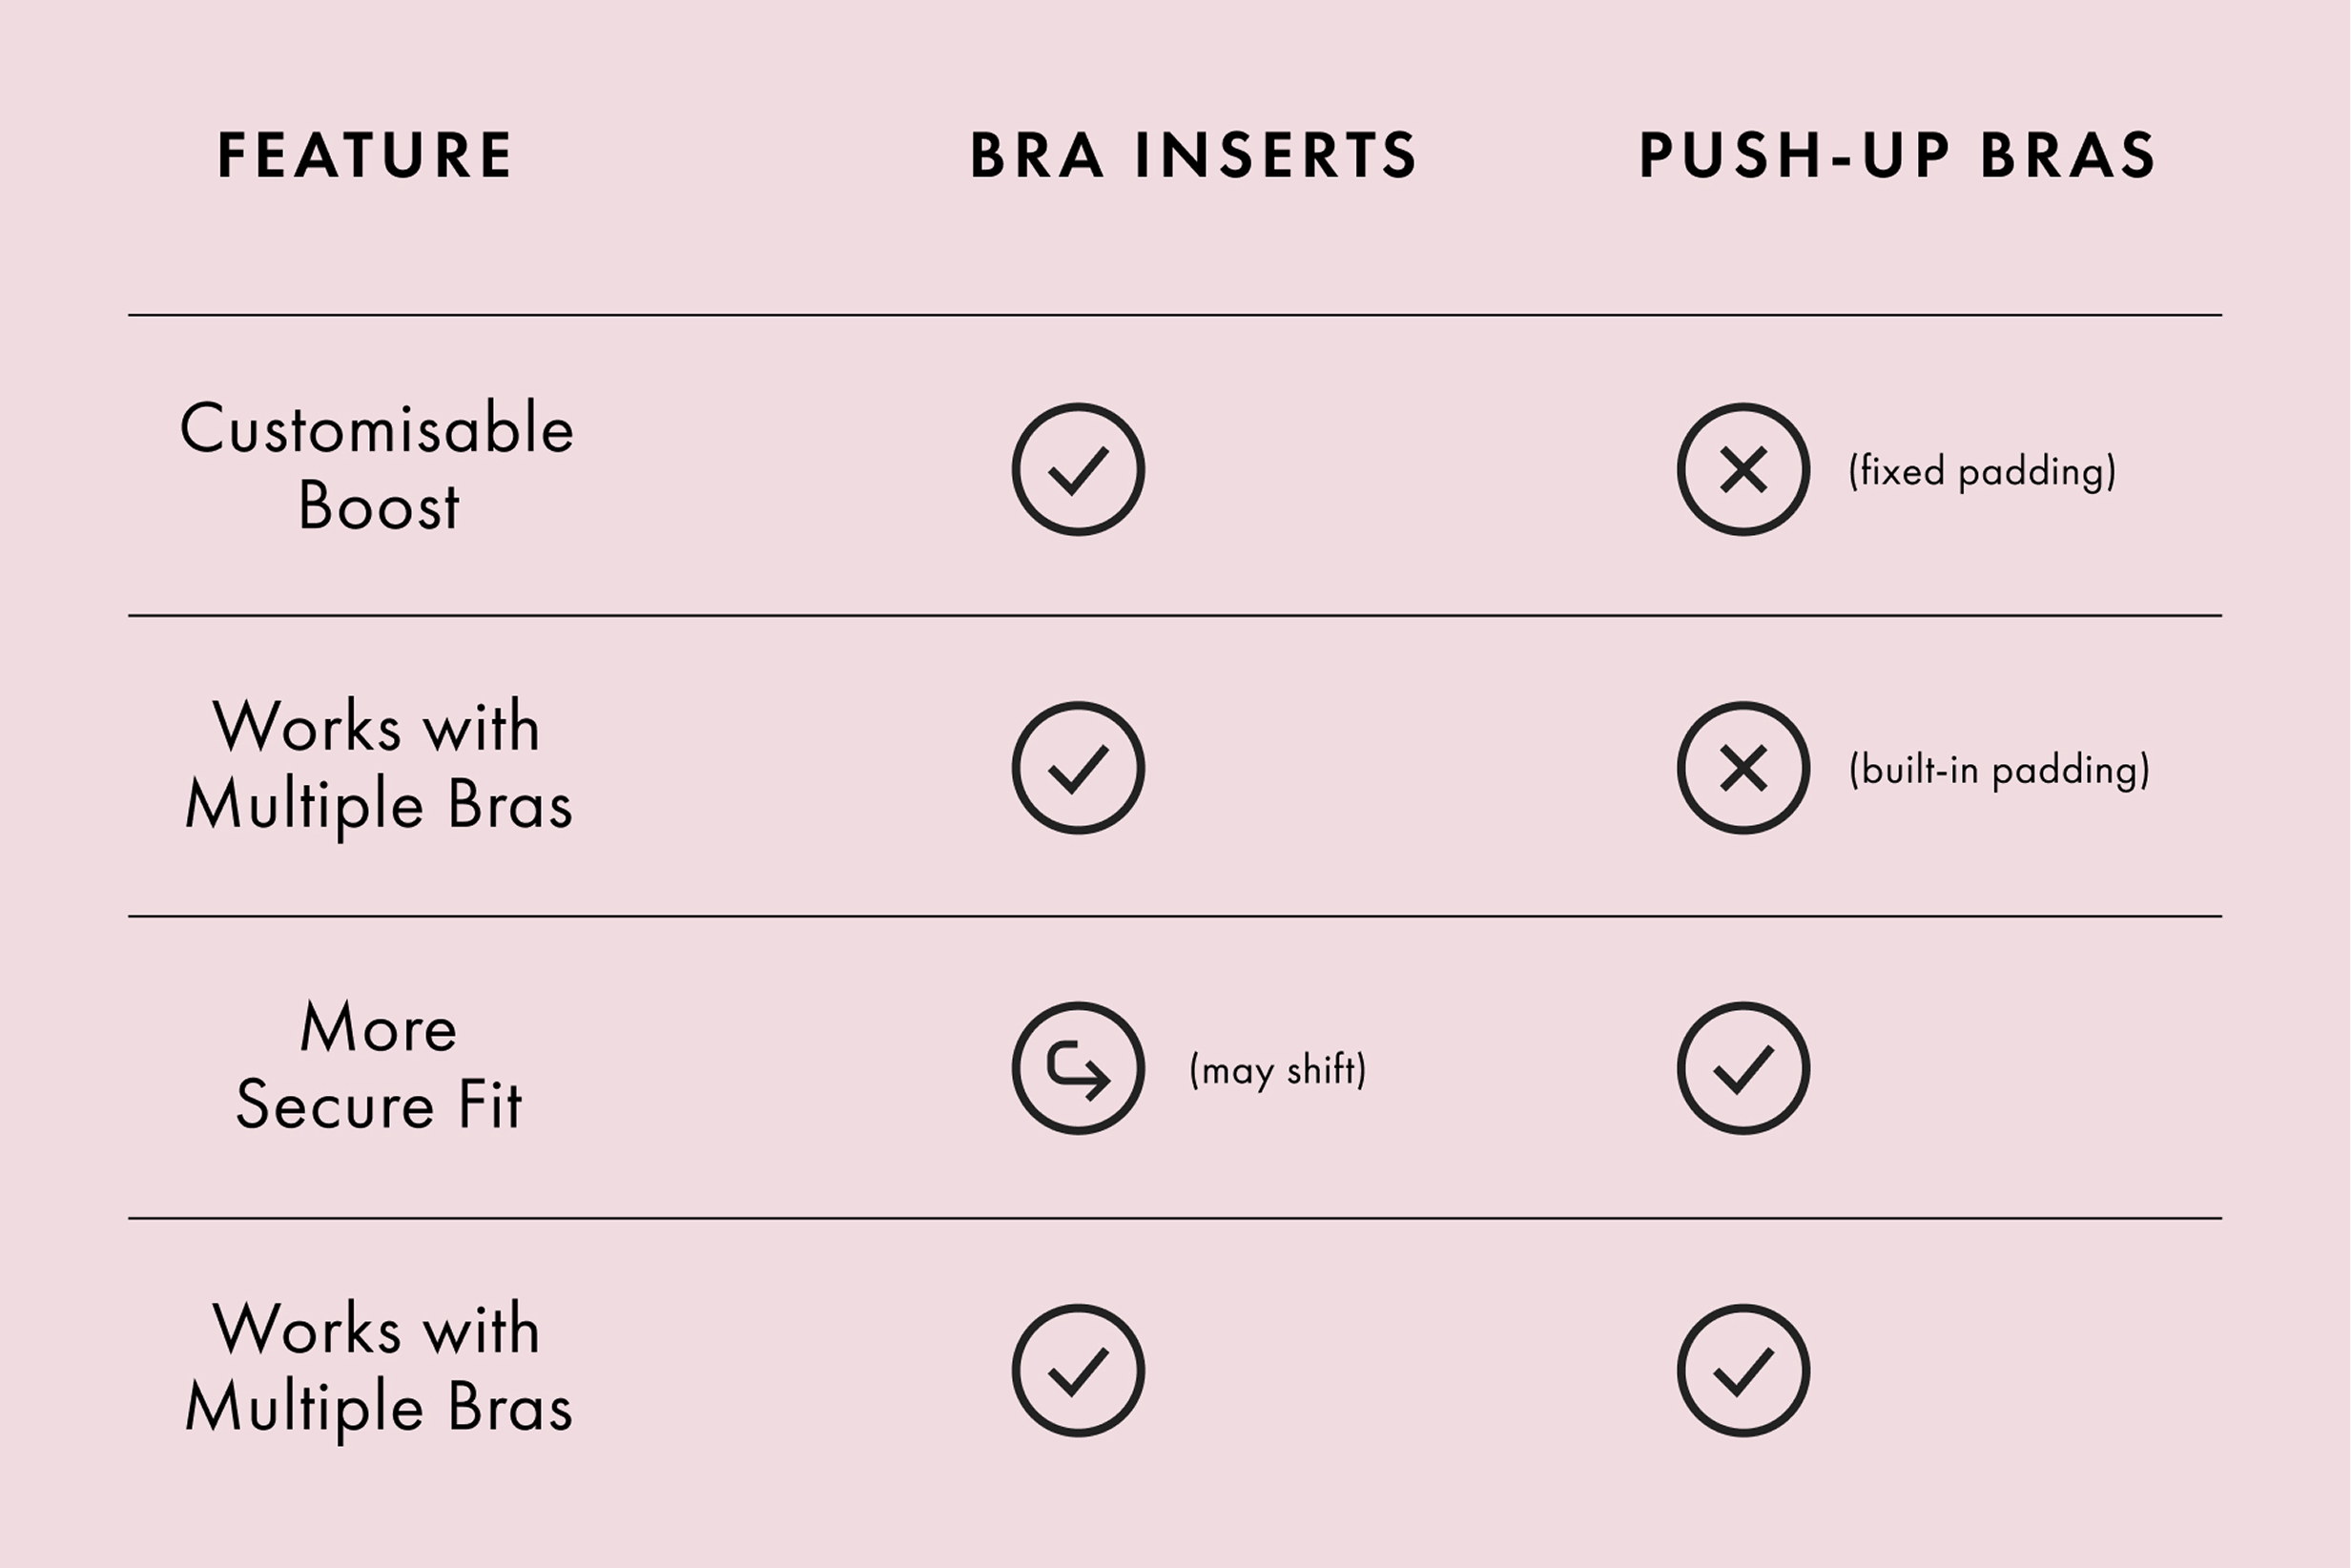Click the 'Customisable Boost' feature label
Viewport: 2351px width, 1568px height.
tap(377, 466)
